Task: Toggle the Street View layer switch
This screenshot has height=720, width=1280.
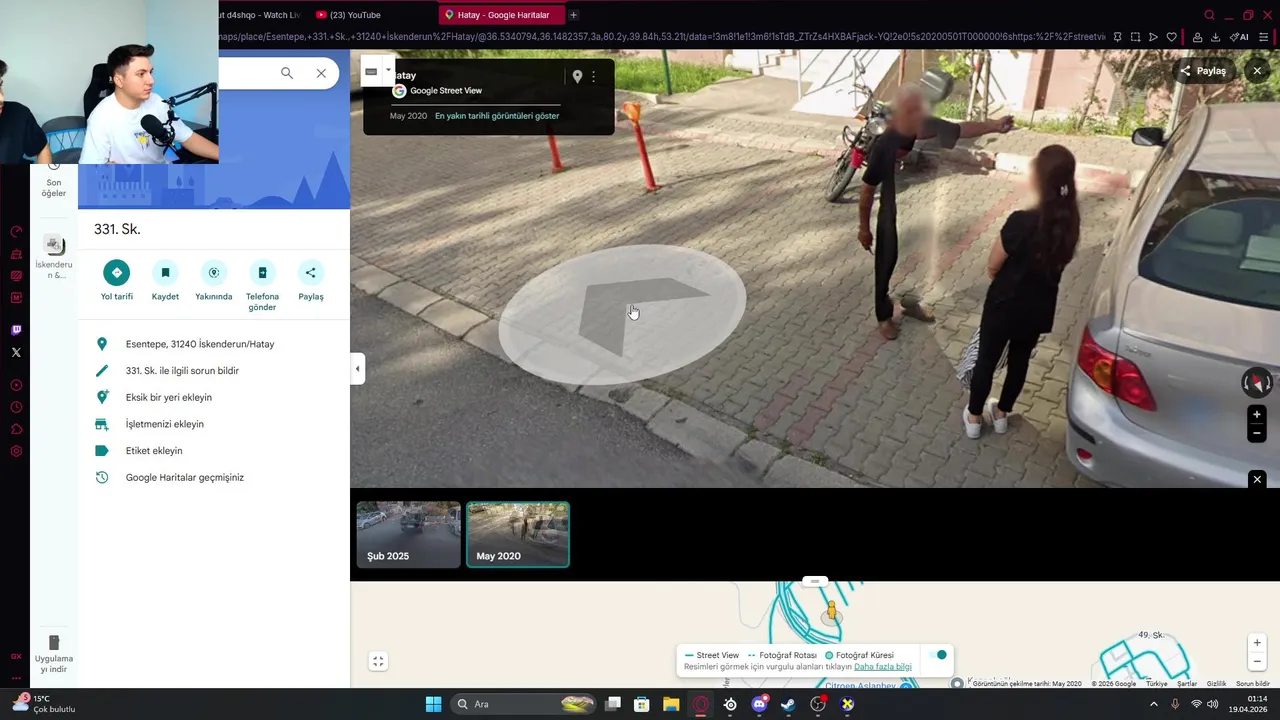Action: point(937,655)
